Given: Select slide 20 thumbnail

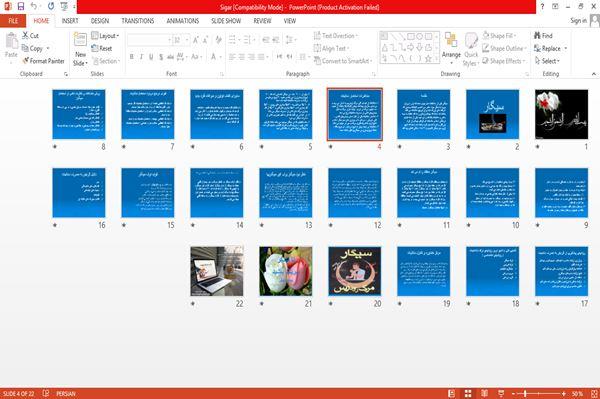Looking at the screenshot, I should point(355,271).
